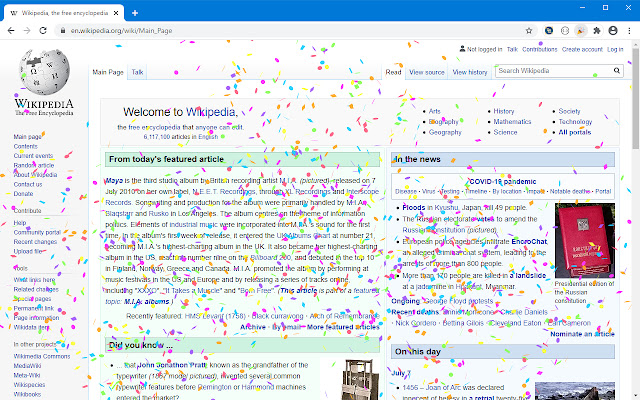View site info via the padlock icon

(x=63, y=31)
